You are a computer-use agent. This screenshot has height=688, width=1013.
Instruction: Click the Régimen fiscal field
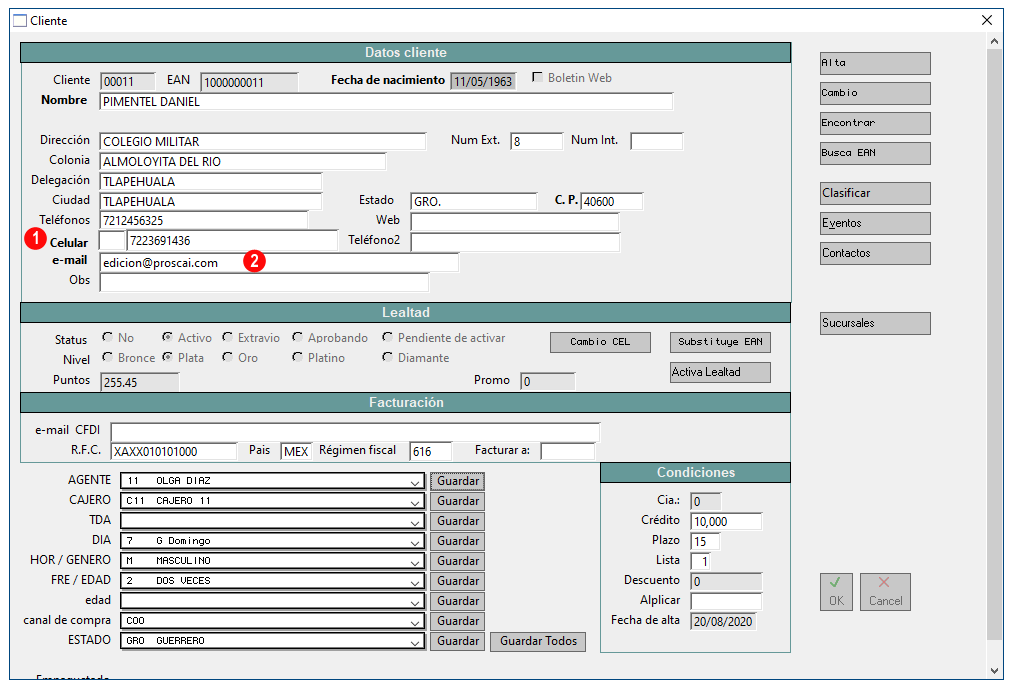click(x=431, y=452)
